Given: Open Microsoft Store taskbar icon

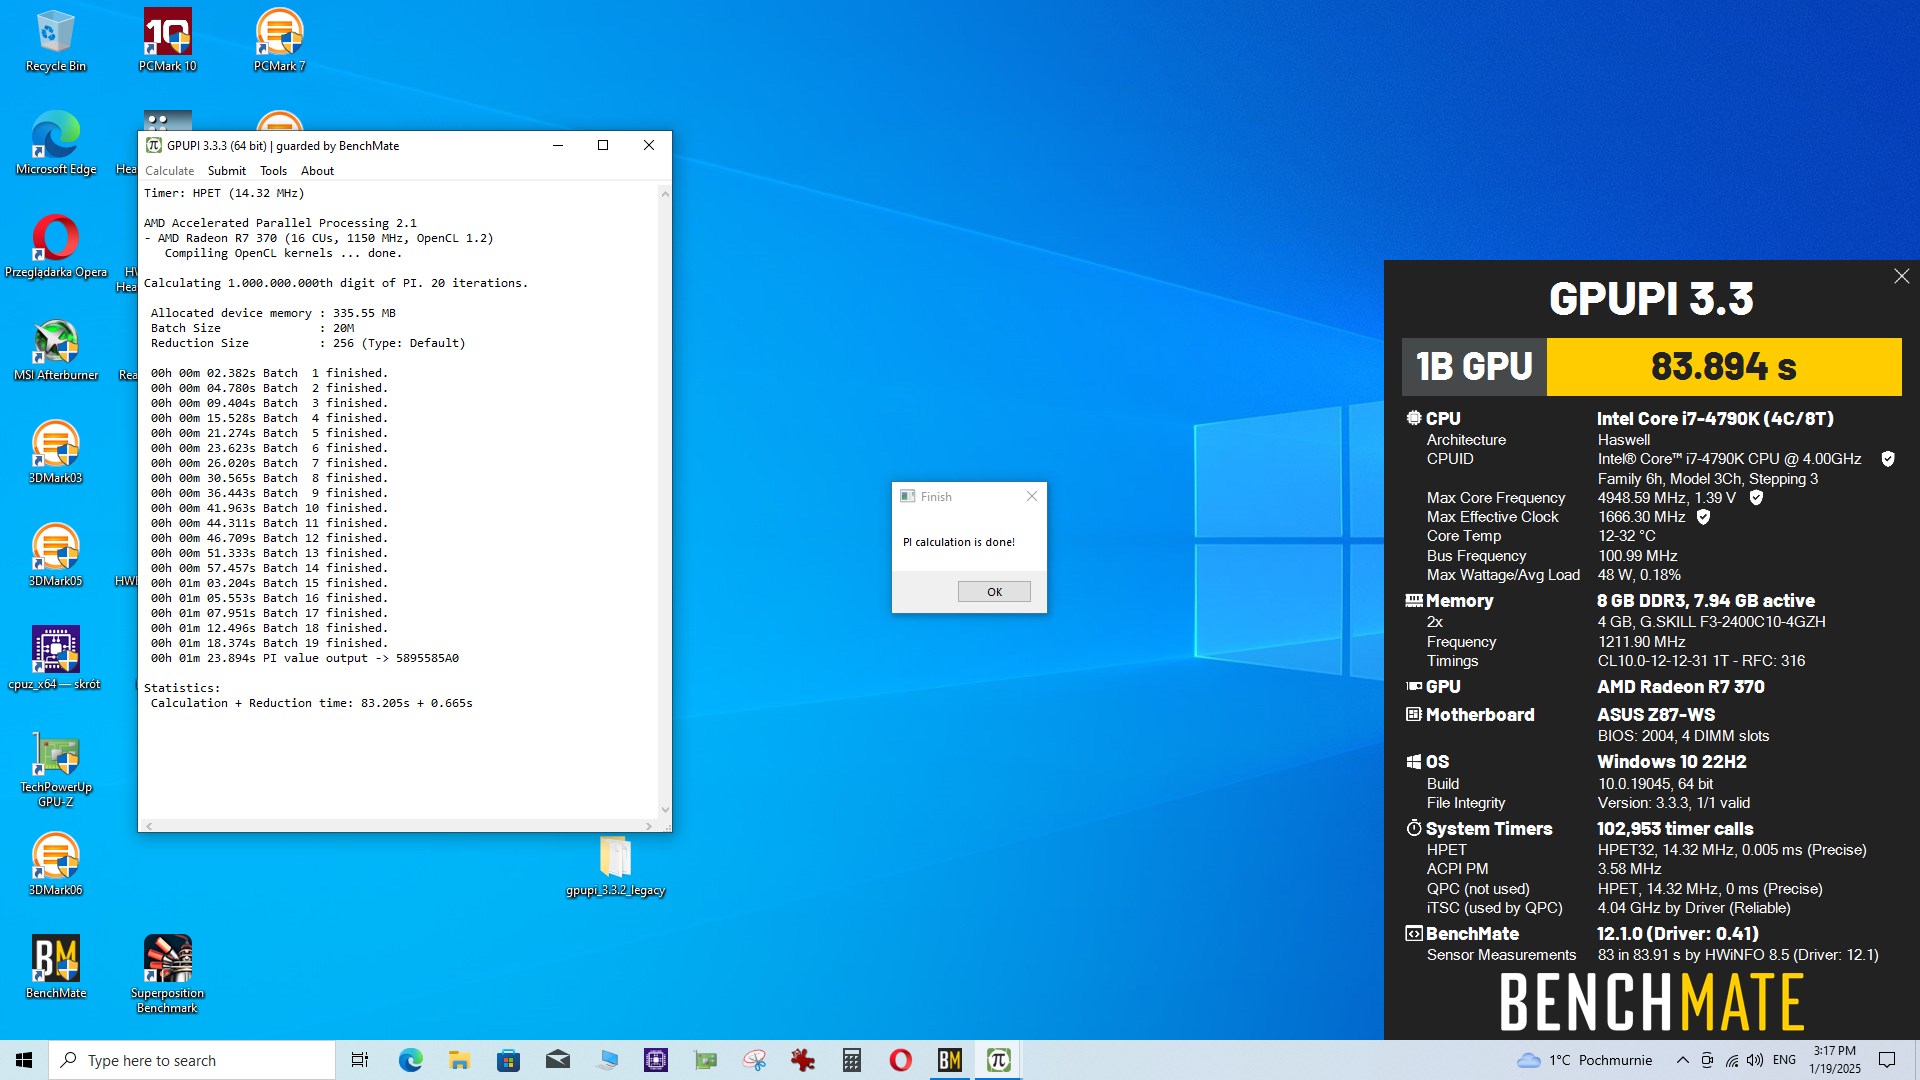Looking at the screenshot, I should [508, 1060].
